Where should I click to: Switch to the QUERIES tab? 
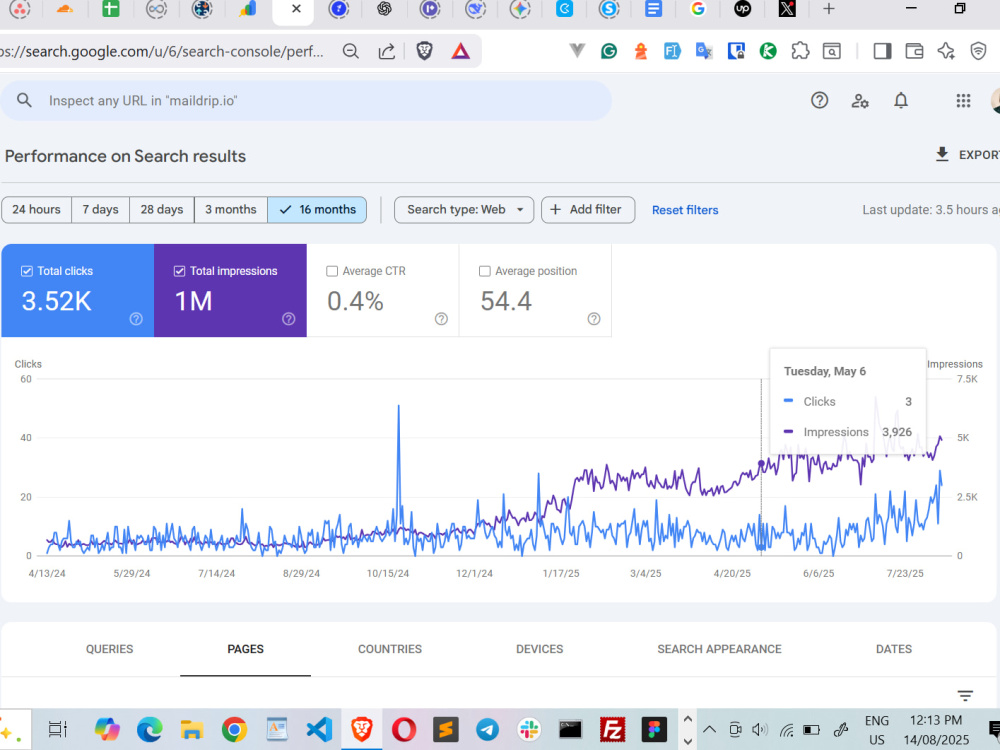[x=110, y=649]
